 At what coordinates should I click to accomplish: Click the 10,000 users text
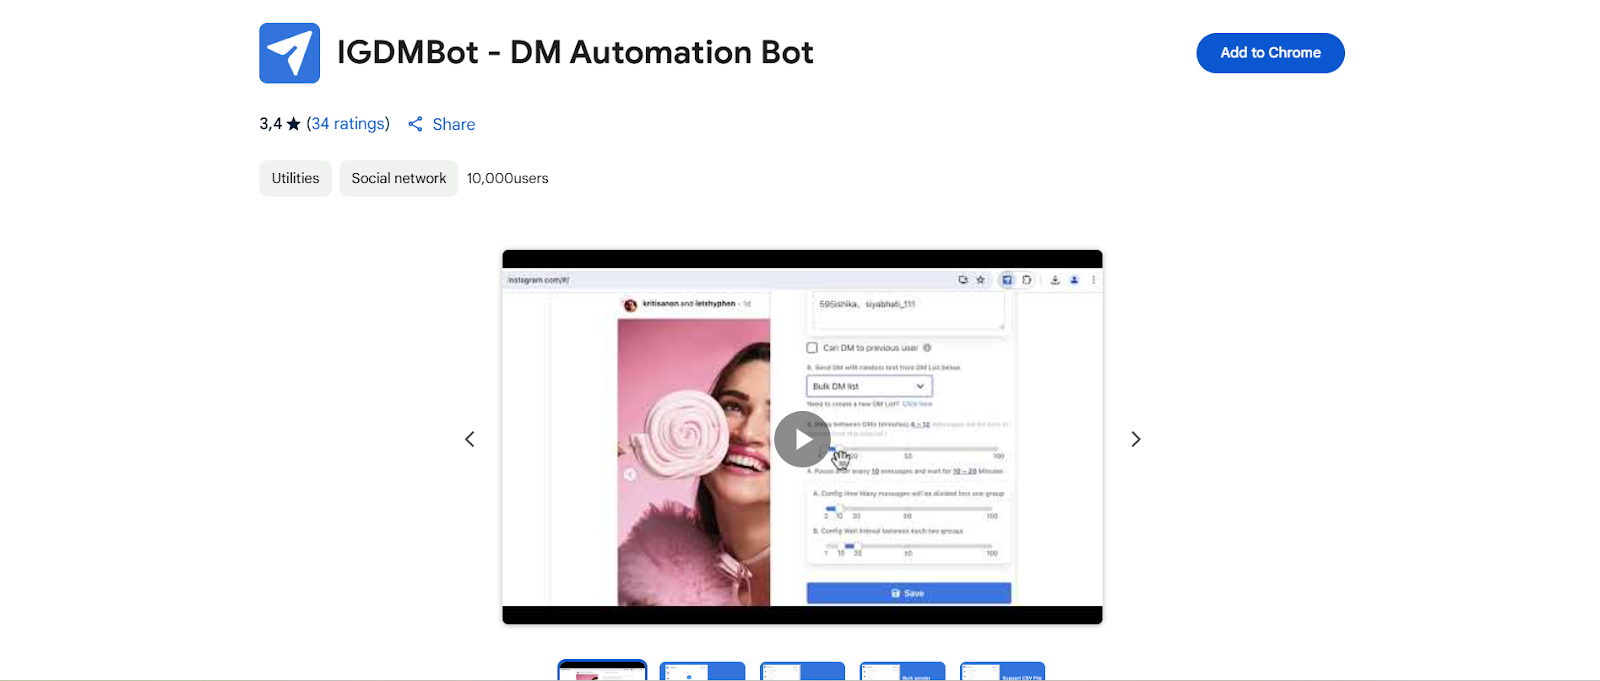tap(507, 178)
